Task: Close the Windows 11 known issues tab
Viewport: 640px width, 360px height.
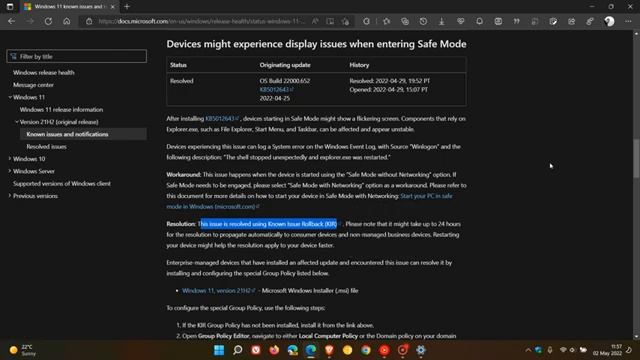Action: coord(113,7)
